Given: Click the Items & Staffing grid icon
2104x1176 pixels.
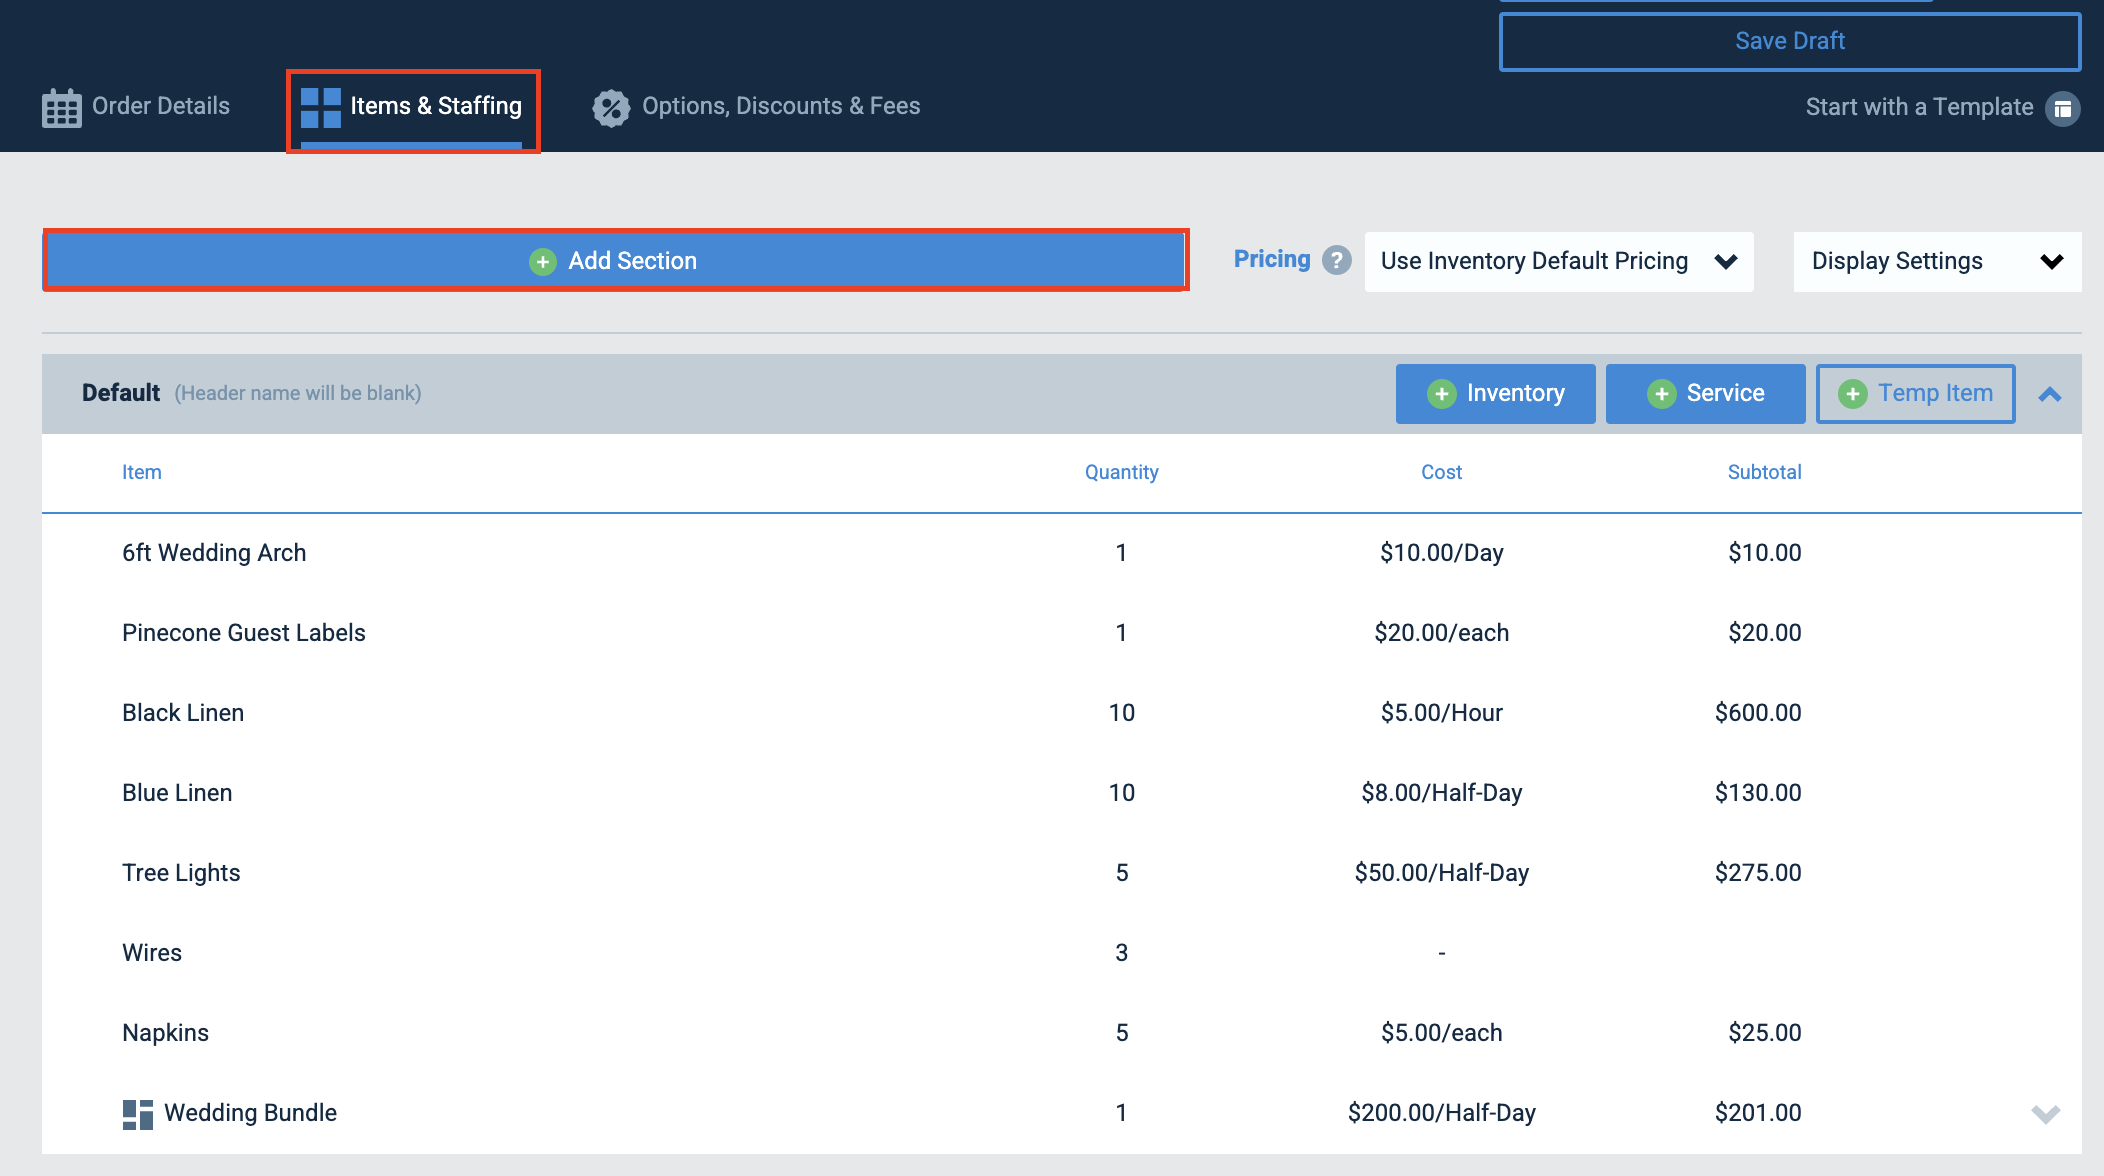Looking at the screenshot, I should coord(320,107).
